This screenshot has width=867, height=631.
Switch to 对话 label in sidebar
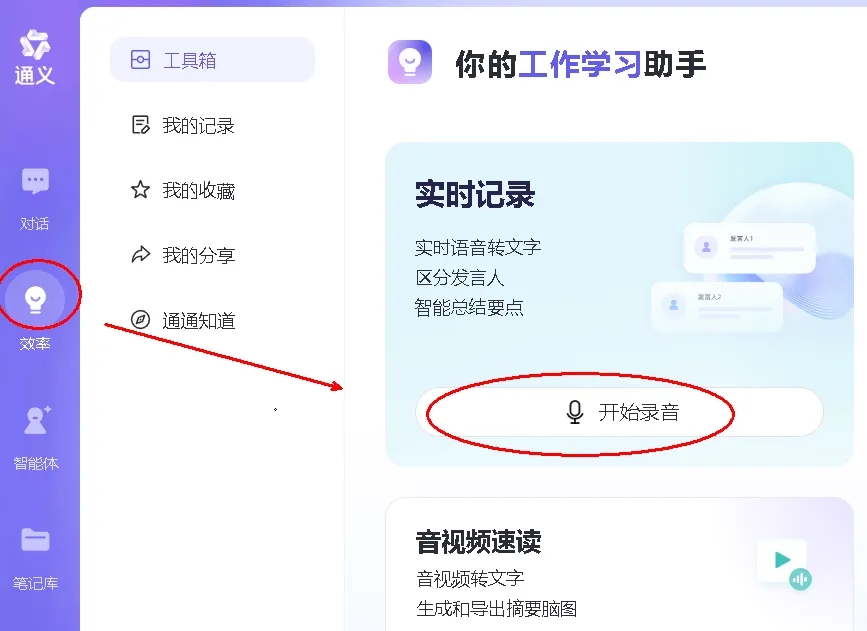pos(35,224)
